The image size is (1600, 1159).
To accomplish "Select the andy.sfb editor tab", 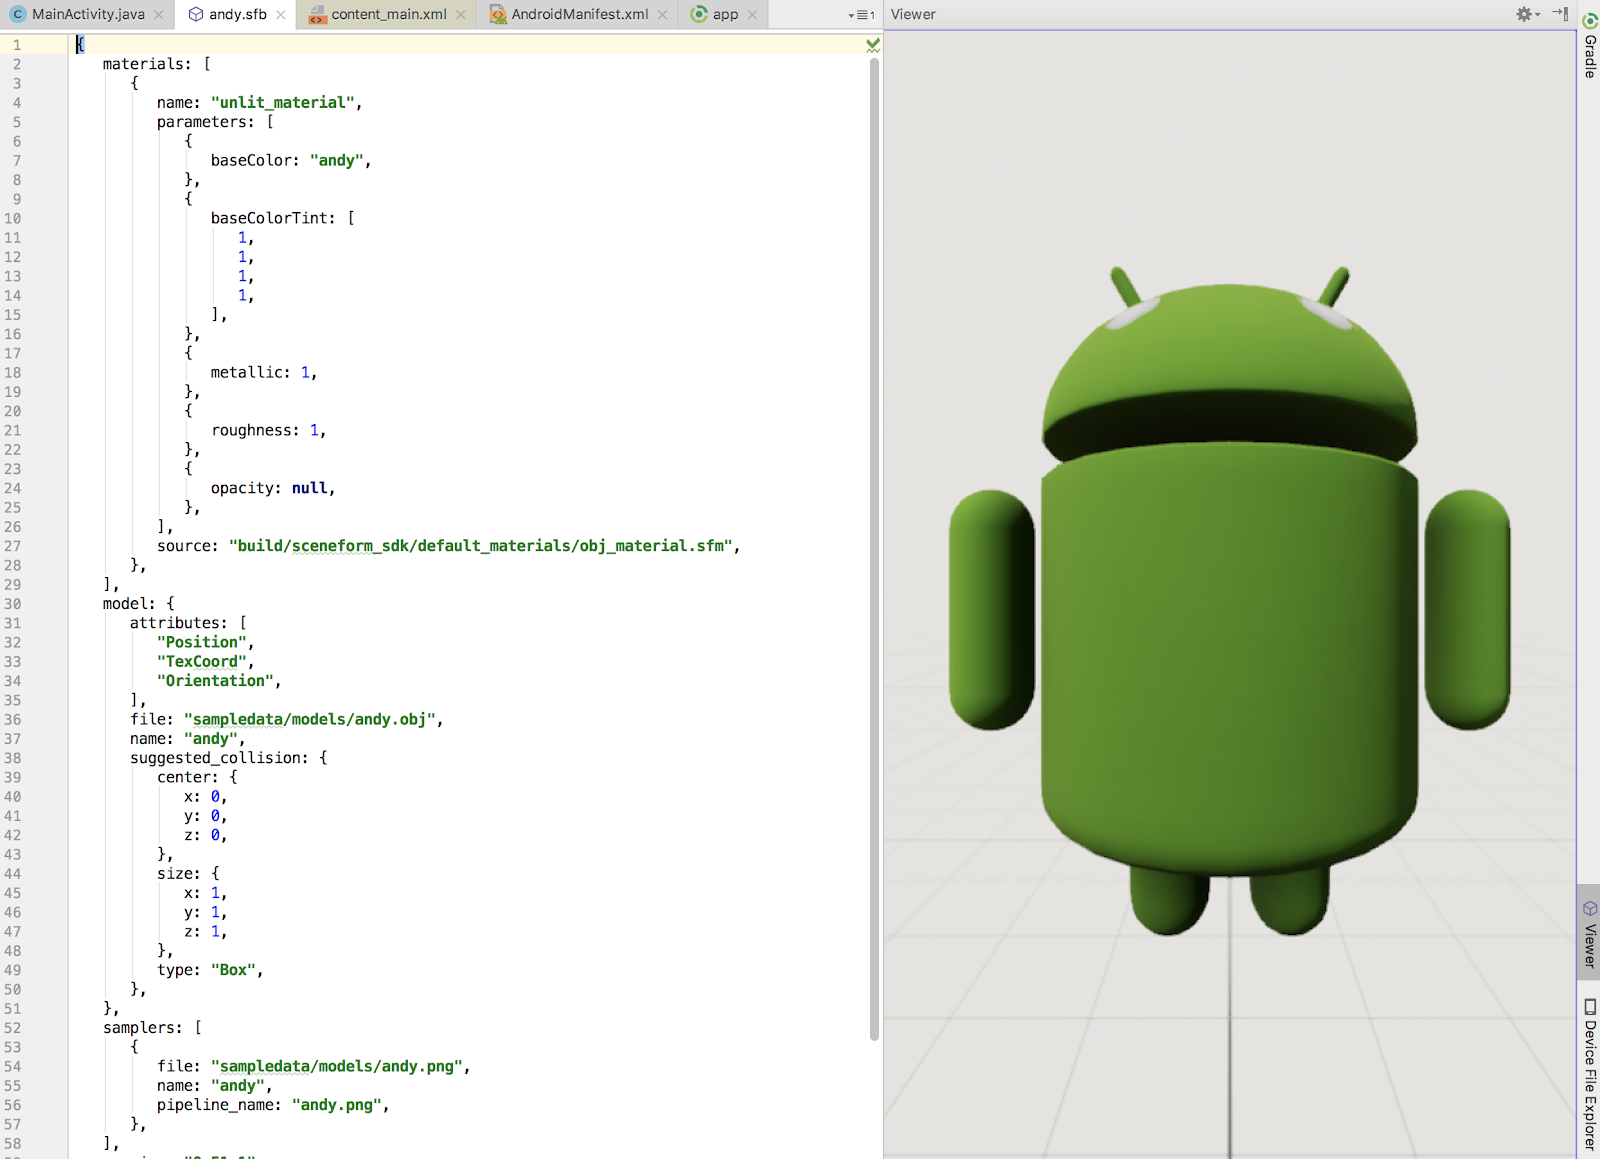I will 237,14.
